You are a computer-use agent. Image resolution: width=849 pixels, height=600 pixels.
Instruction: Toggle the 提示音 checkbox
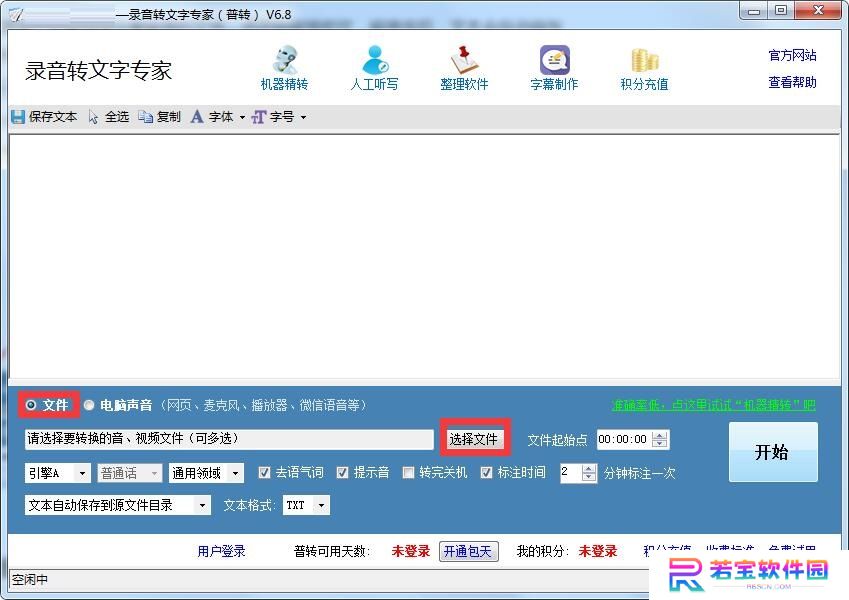tap(342, 473)
